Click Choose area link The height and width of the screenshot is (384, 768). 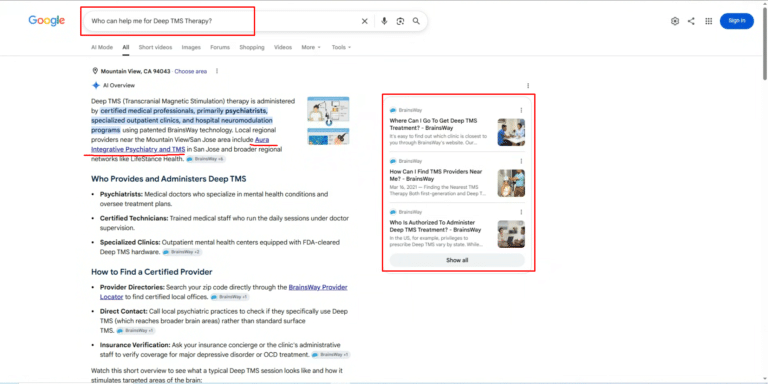click(x=191, y=71)
